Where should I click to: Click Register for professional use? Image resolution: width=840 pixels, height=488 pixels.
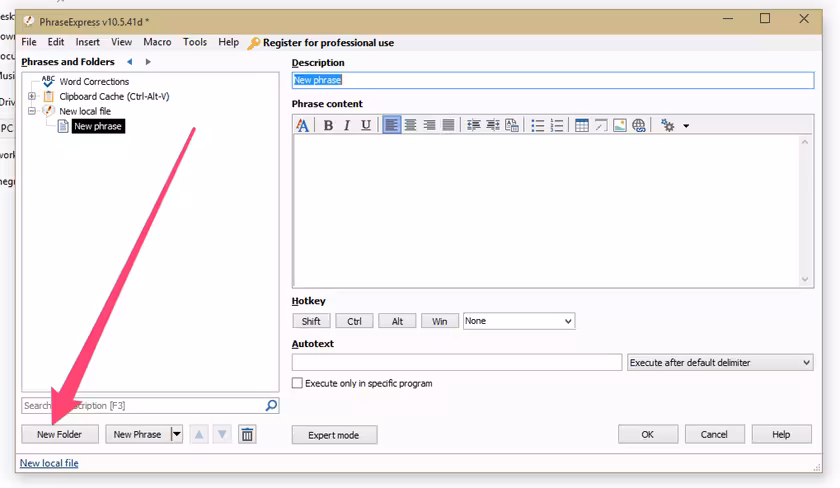328,43
